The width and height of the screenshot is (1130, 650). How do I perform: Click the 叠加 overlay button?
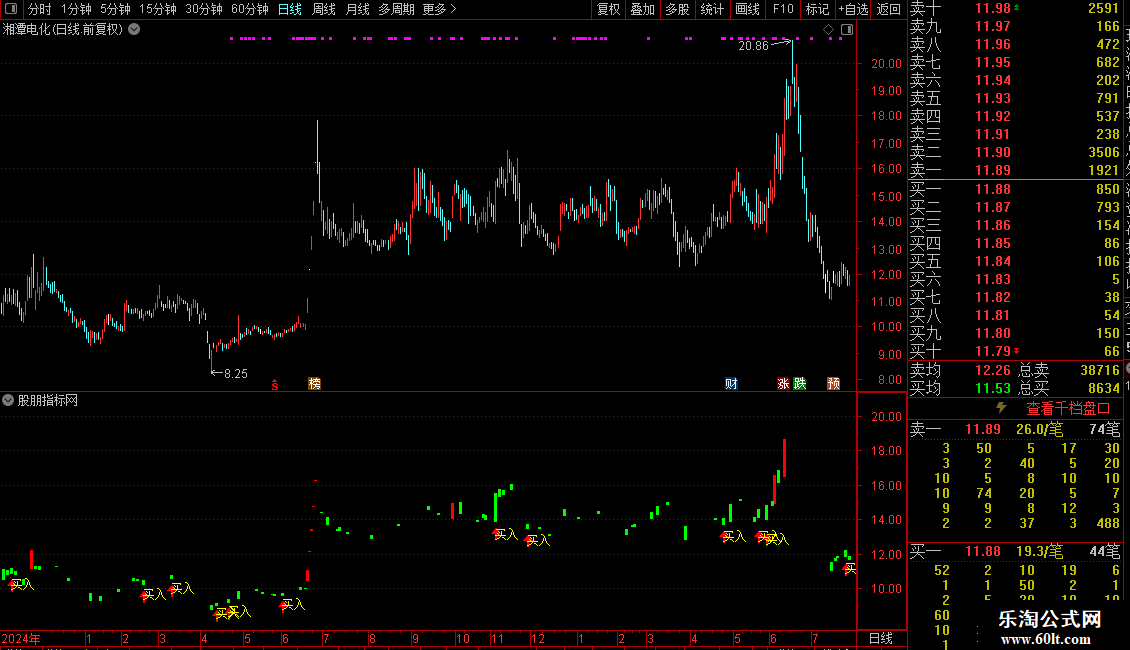coord(643,9)
